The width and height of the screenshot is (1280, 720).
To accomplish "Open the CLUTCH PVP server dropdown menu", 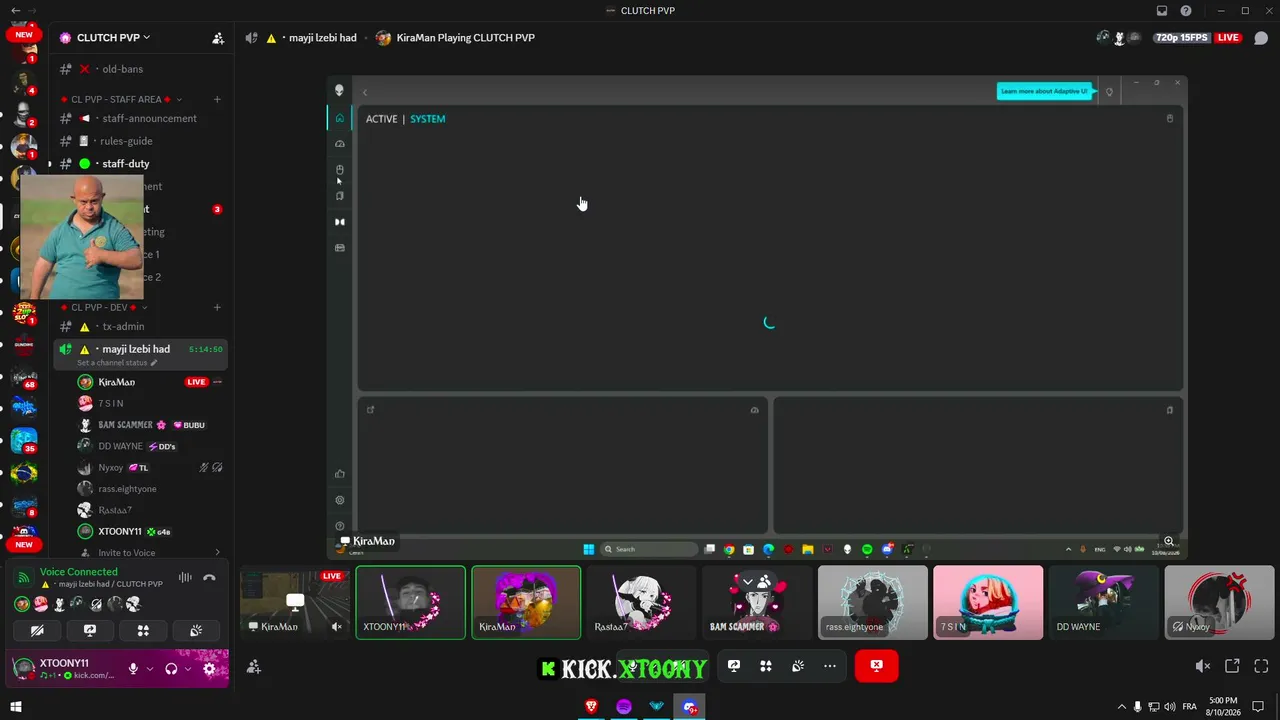I will (x=113, y=38).
